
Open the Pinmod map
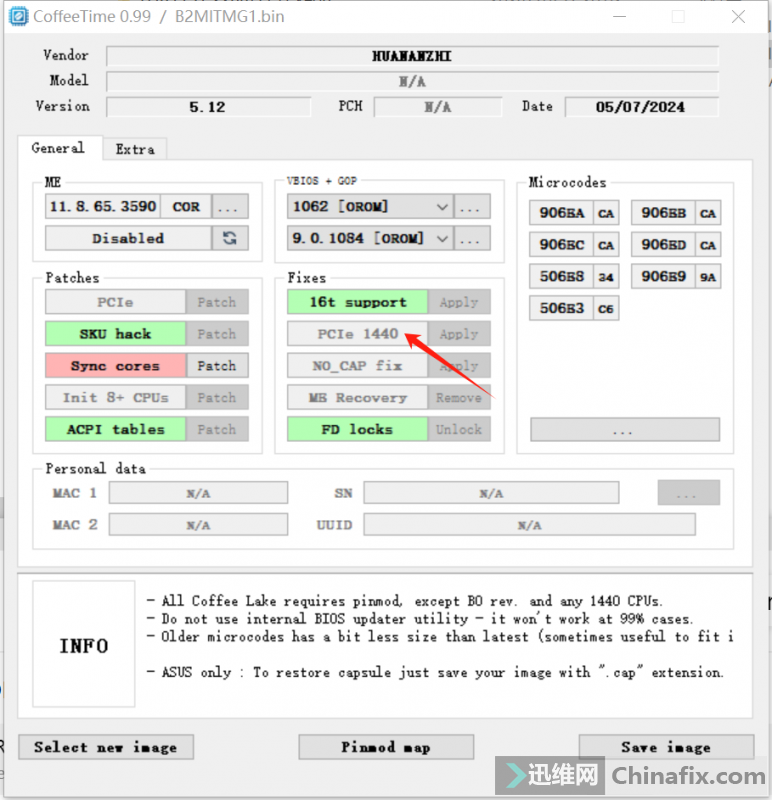386,747
